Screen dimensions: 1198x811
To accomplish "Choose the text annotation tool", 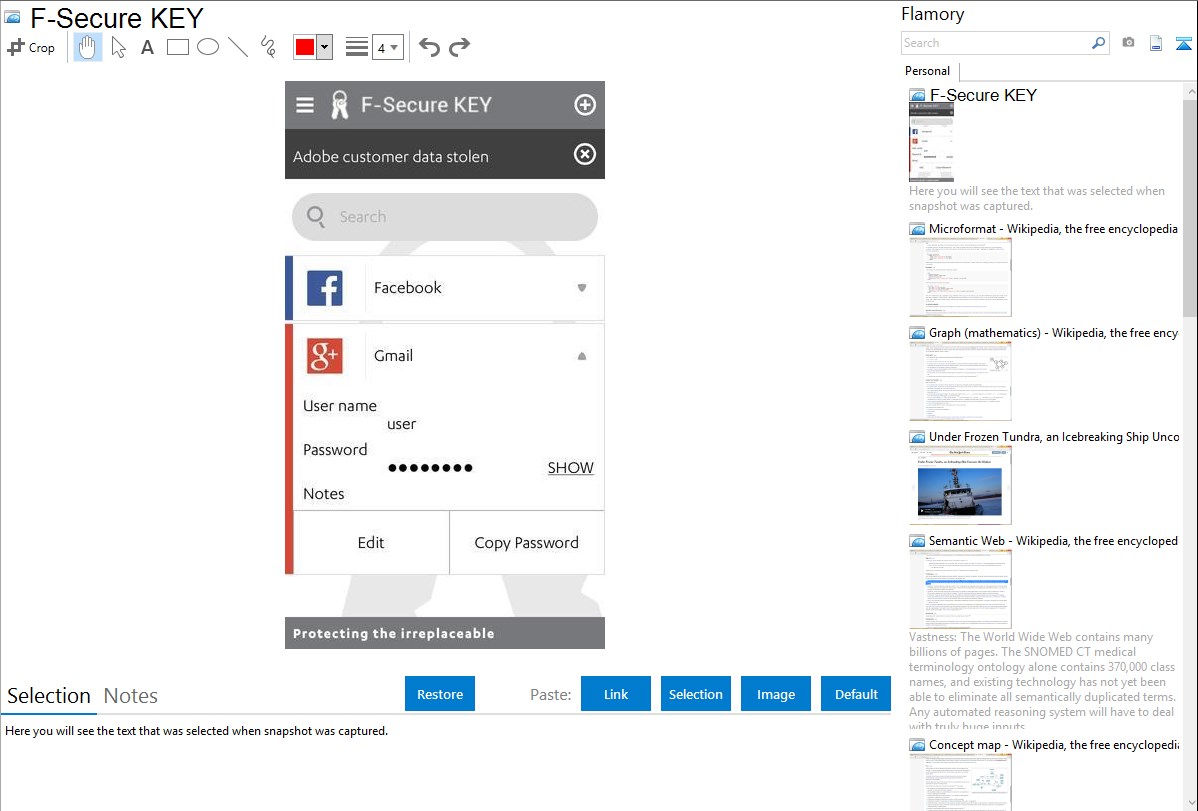I will point(147,47).
